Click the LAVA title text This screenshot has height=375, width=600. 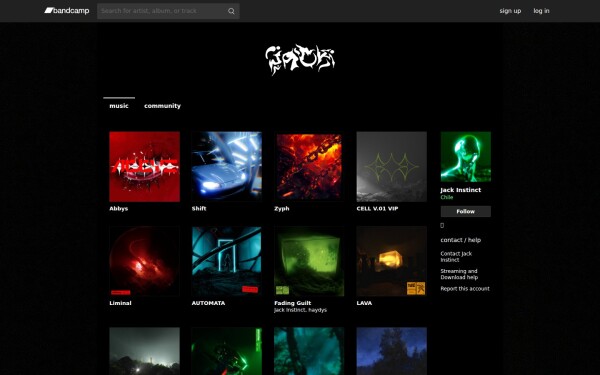coord(364,303)
